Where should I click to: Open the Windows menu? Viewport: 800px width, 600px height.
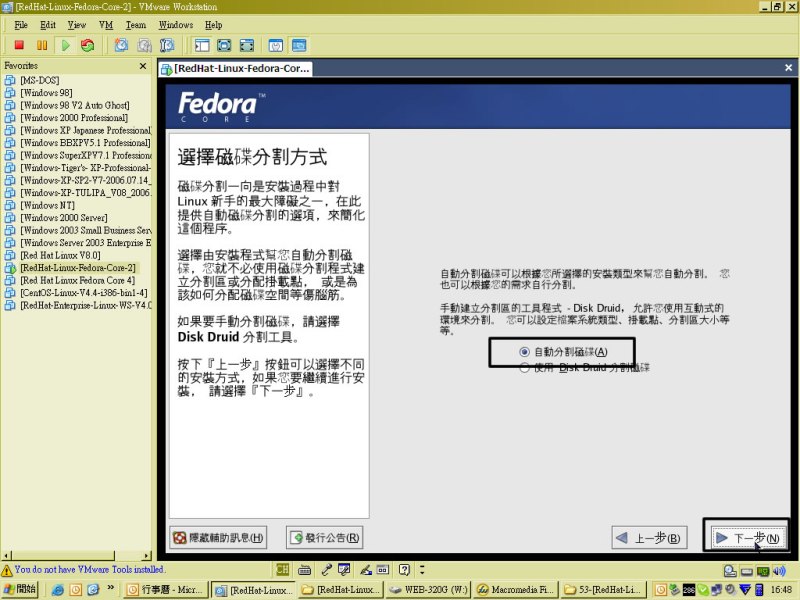pos(176,25)
